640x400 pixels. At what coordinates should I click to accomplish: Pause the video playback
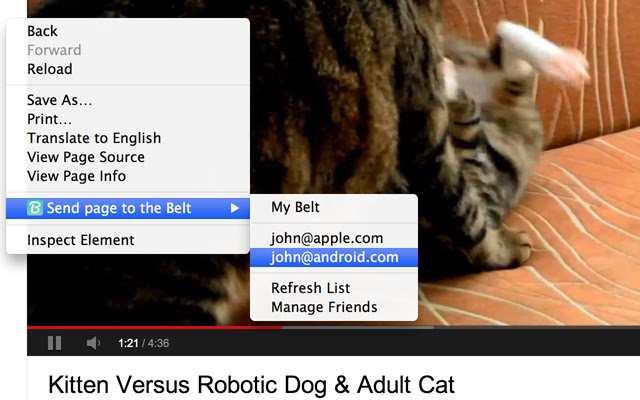point(54,343)
